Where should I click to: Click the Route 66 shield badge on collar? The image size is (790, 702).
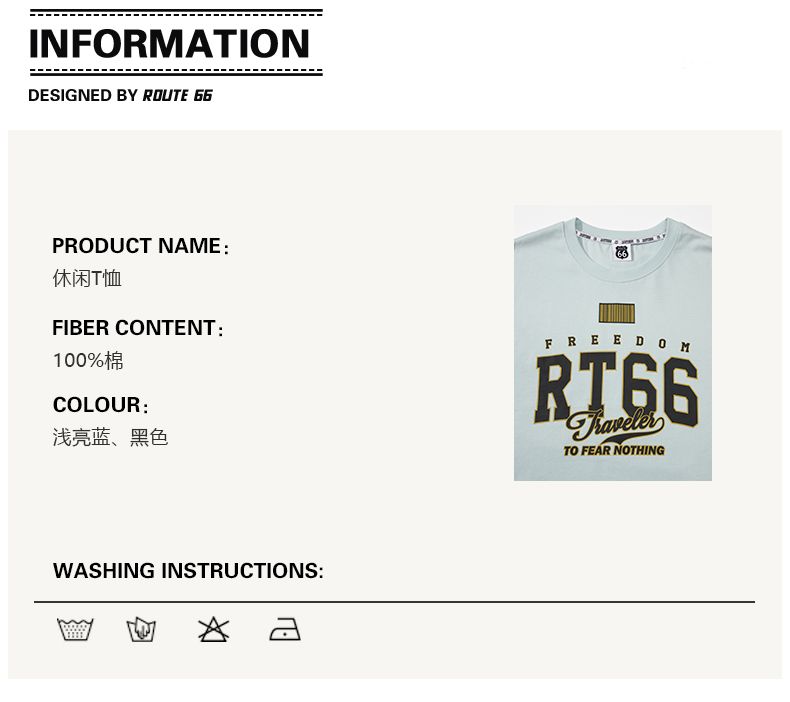coord(621,252)
